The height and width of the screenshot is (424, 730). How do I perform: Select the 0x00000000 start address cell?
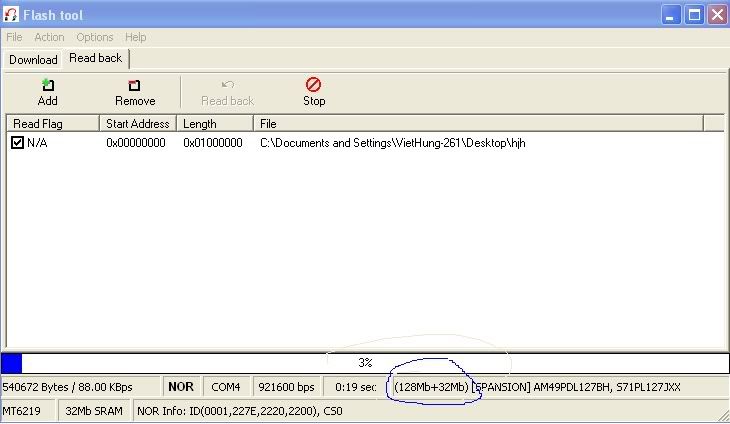click(136, 143)
